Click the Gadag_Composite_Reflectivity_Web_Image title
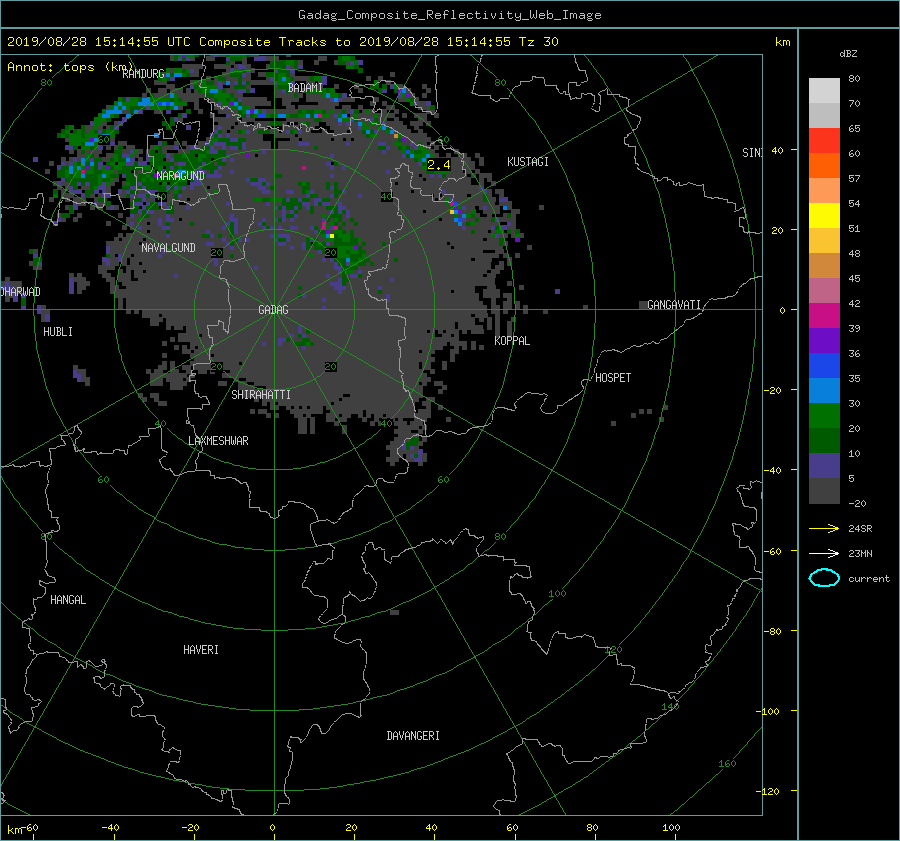Viewport: 900px width, 841px height. coord(449,15)
